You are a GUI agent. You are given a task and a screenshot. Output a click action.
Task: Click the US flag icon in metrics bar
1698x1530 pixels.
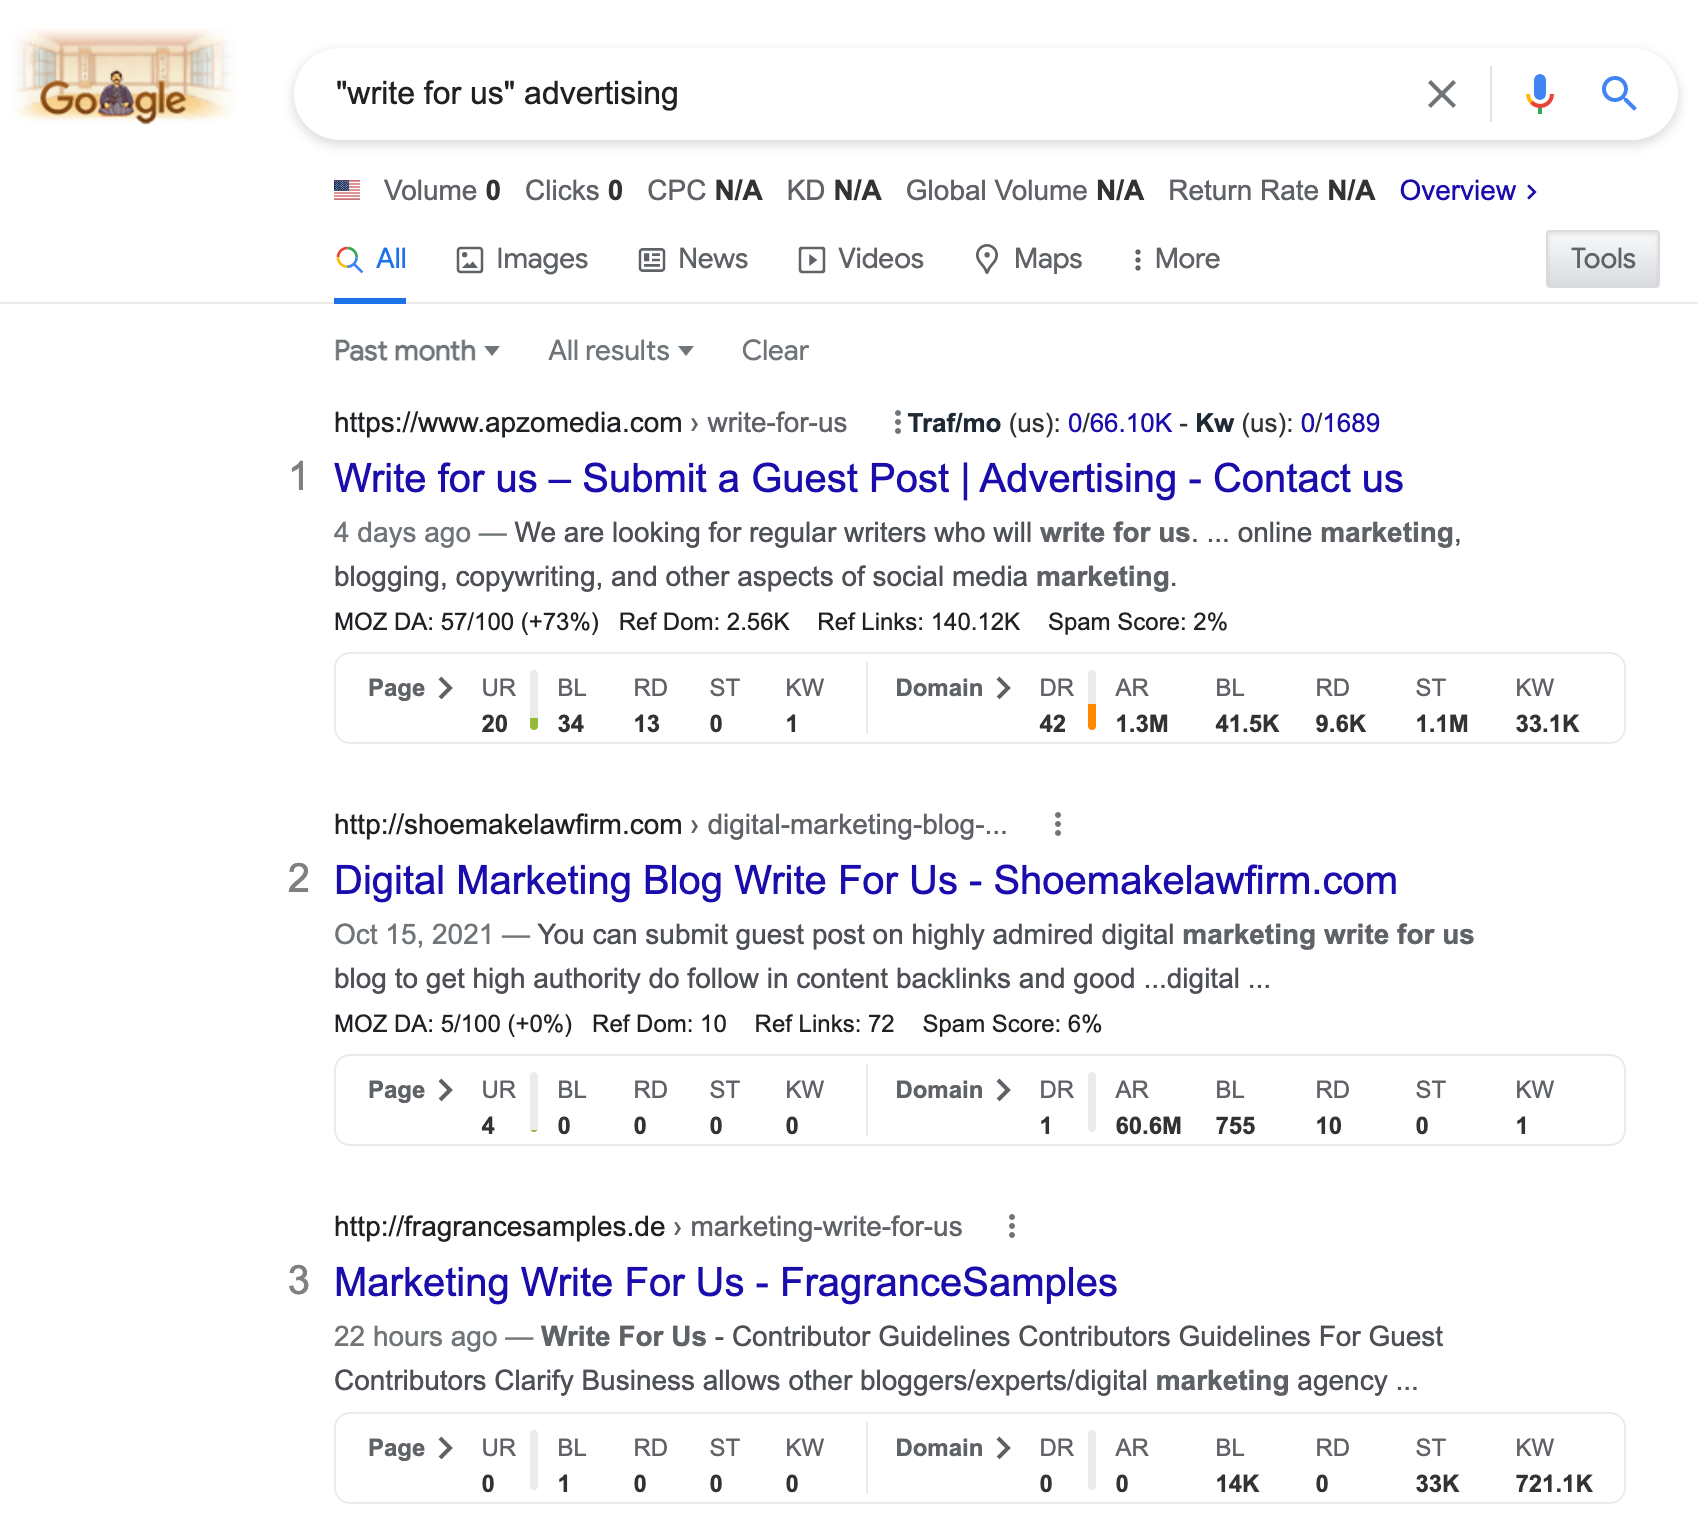click(x=347, y=189)
